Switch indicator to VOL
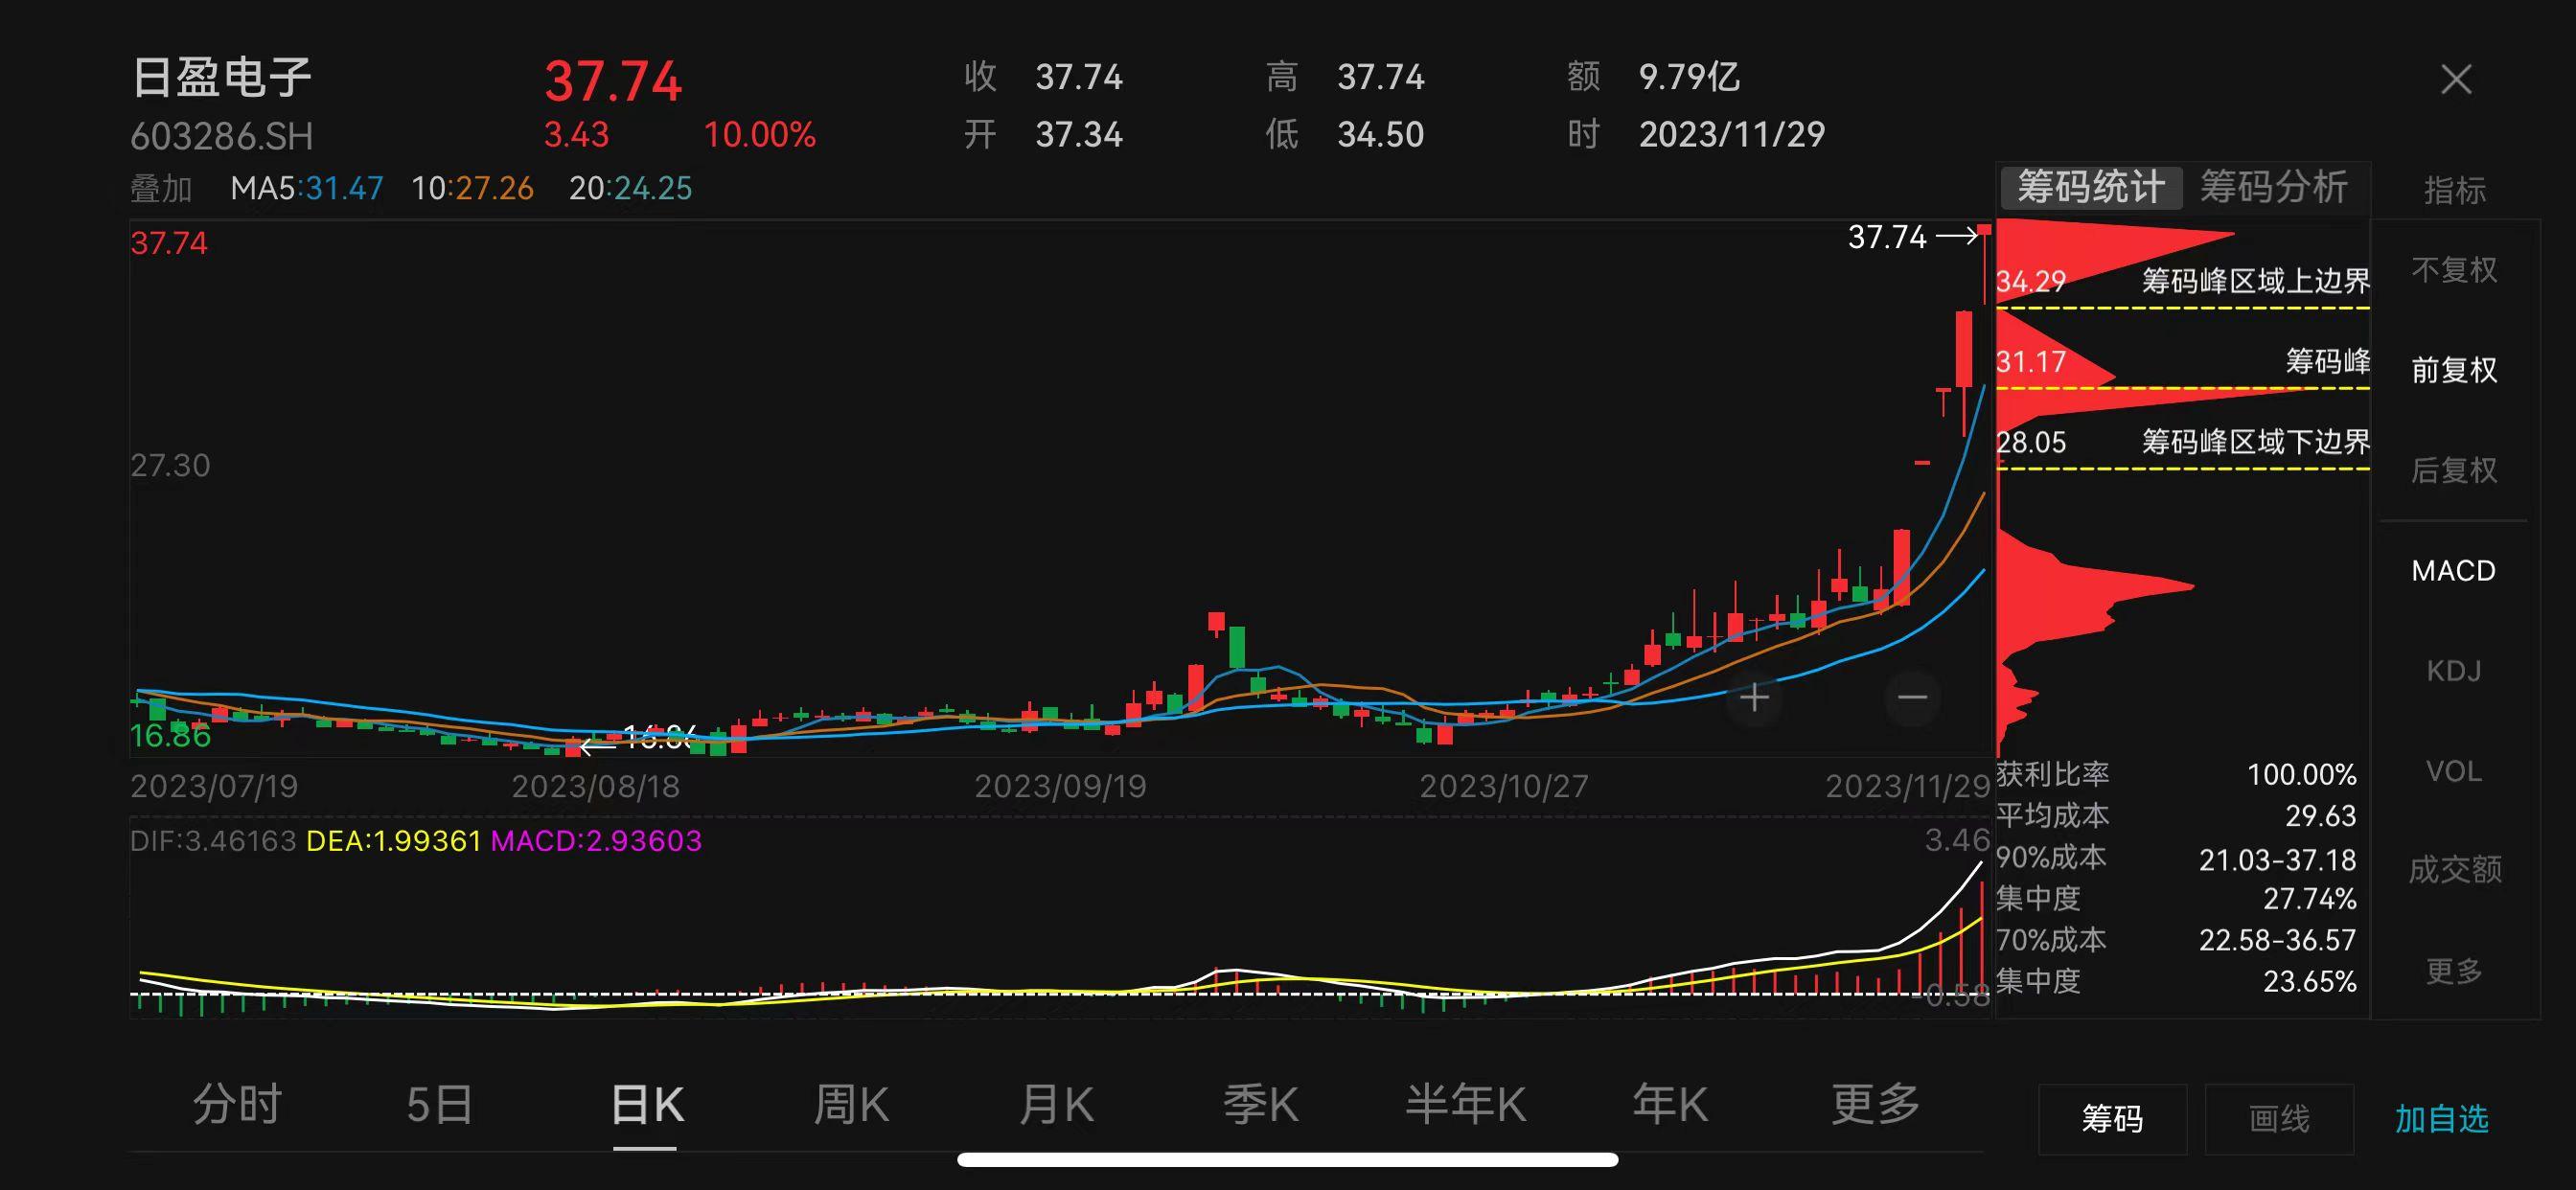The width and height of the screenshot is (2576, 1190). pyautogui.click(x=2454, y=771)
